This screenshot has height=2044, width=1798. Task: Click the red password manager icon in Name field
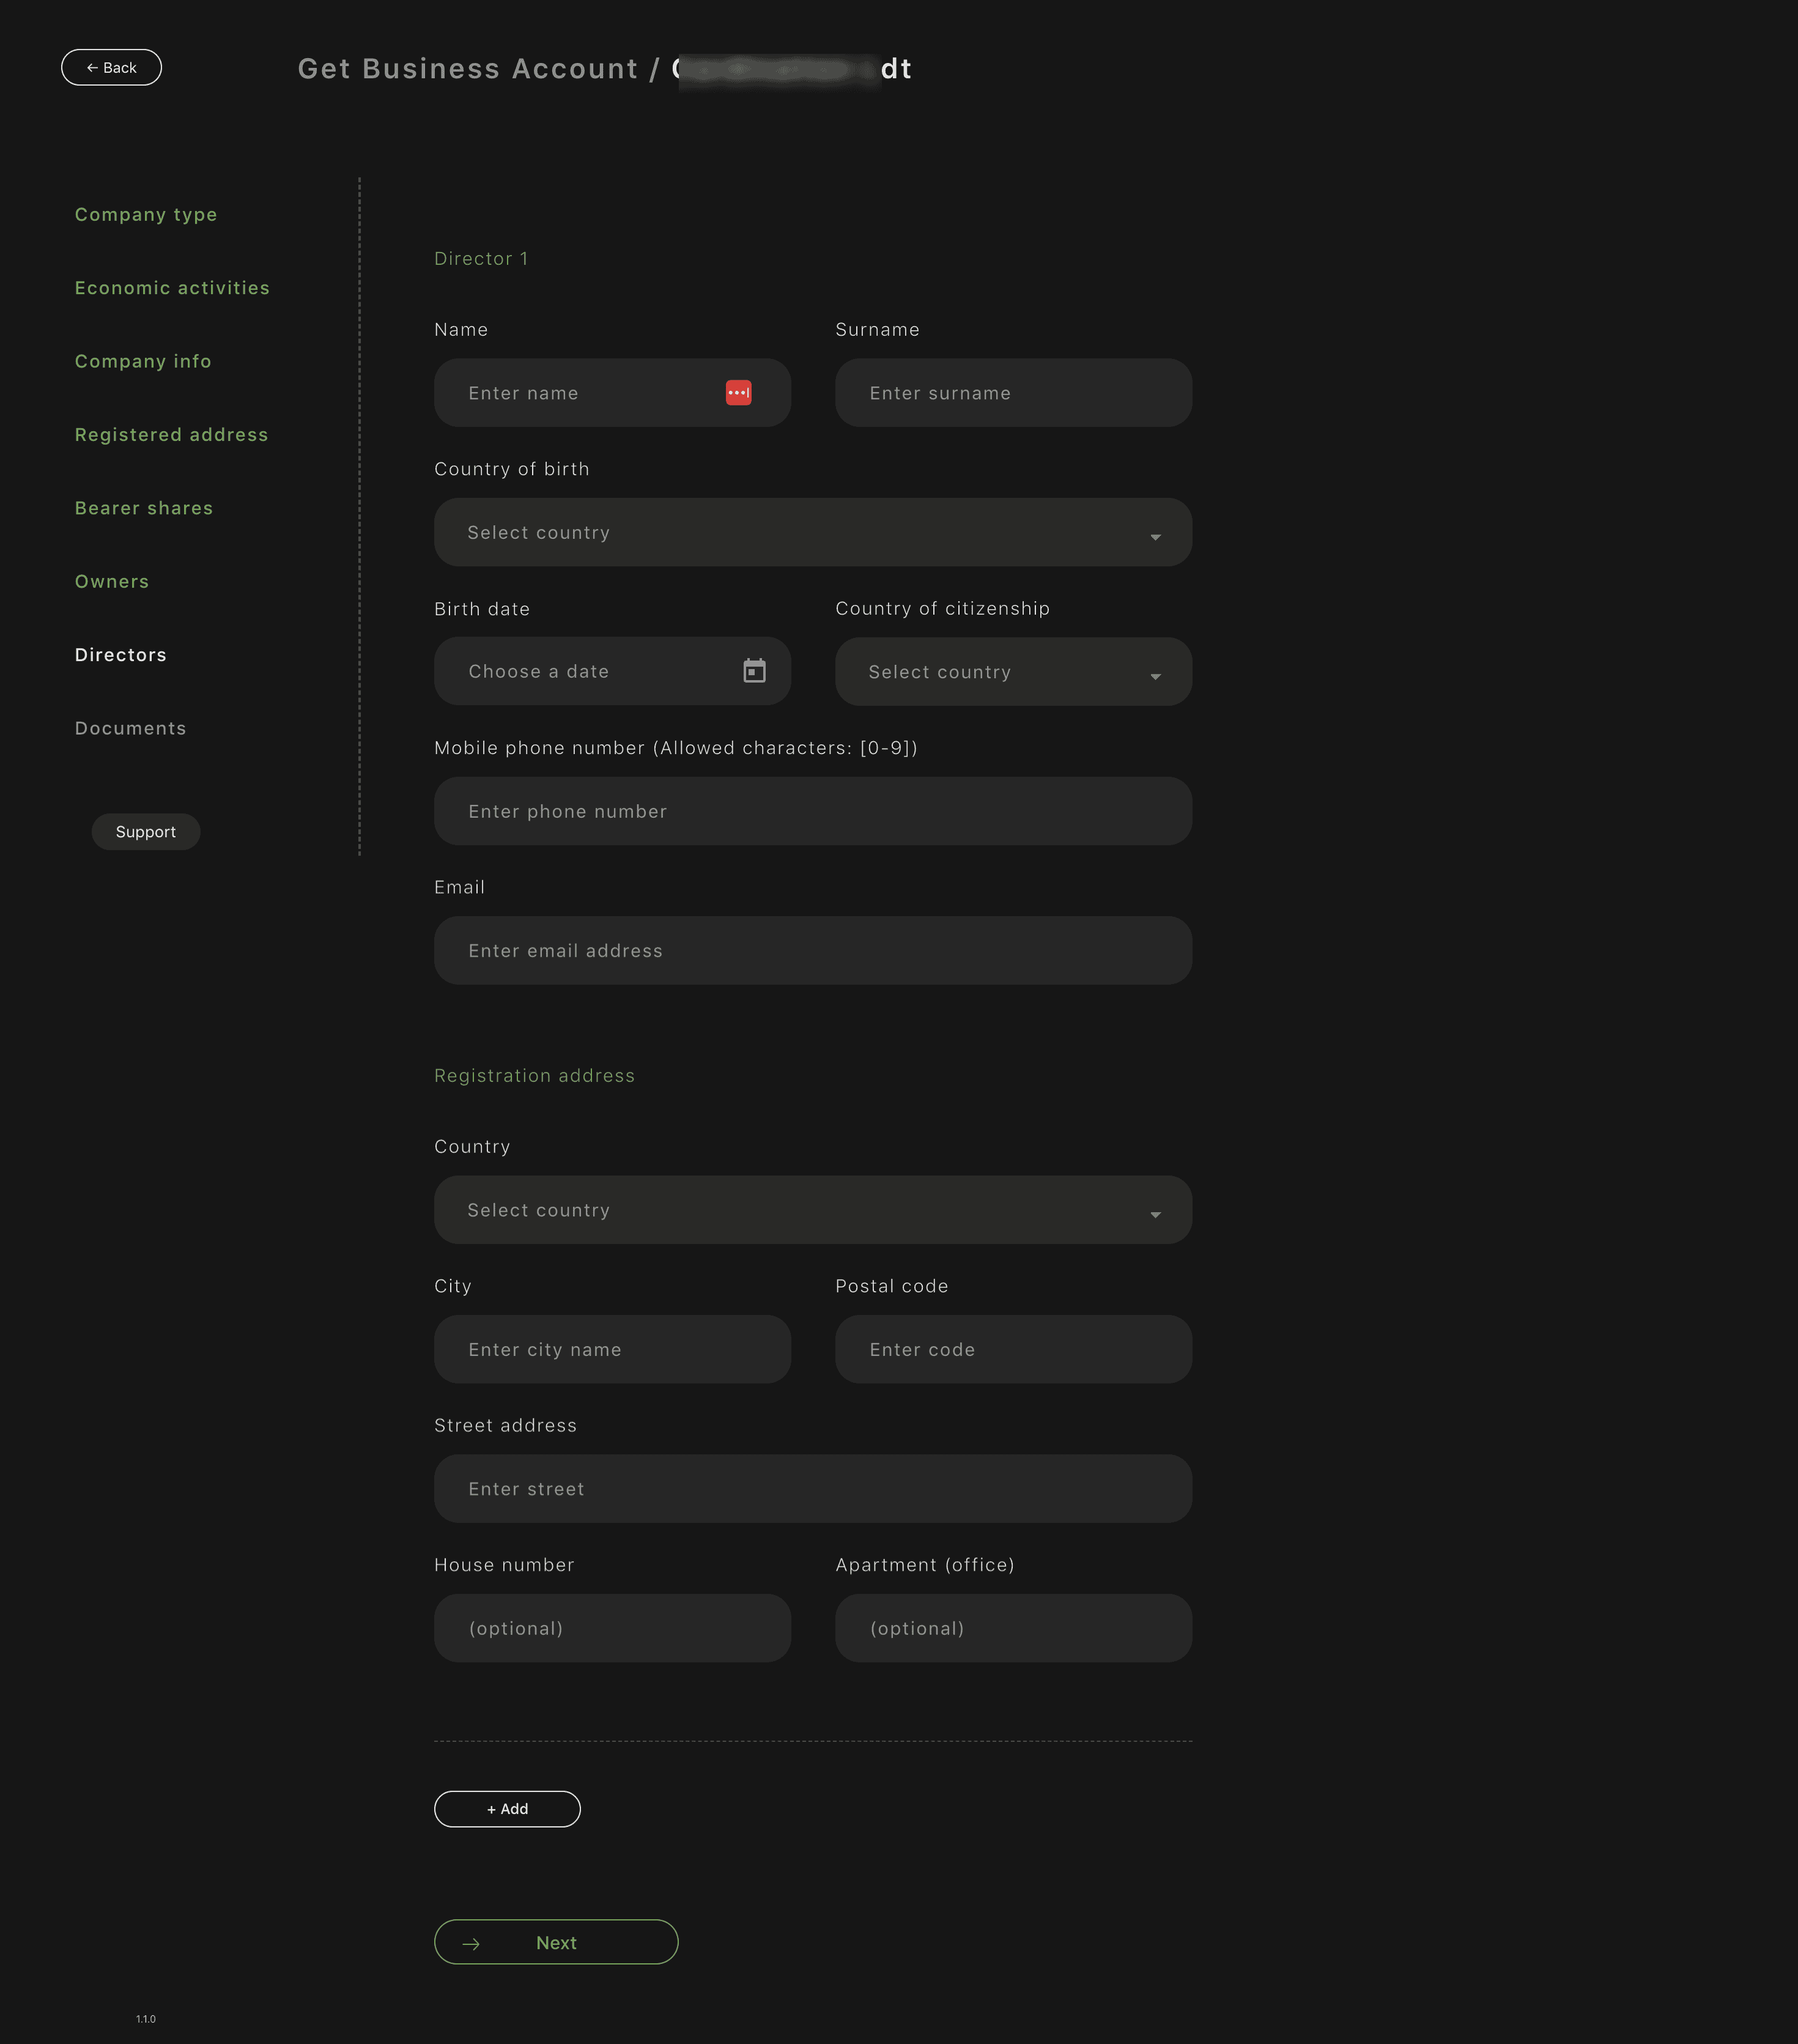(x=738, y=393)
